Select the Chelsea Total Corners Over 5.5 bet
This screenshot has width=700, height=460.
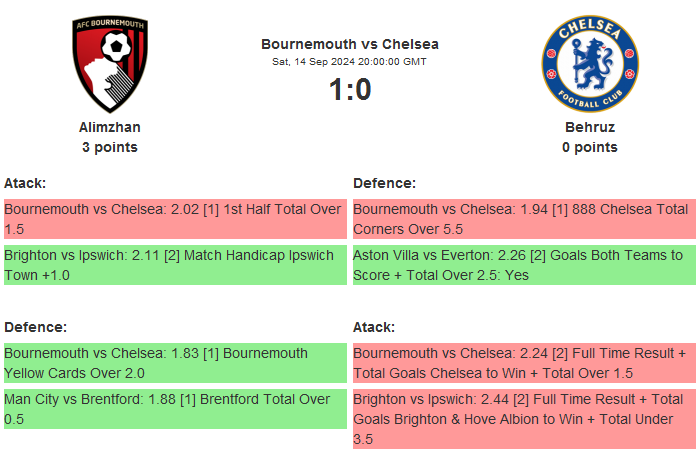[523, 219]
